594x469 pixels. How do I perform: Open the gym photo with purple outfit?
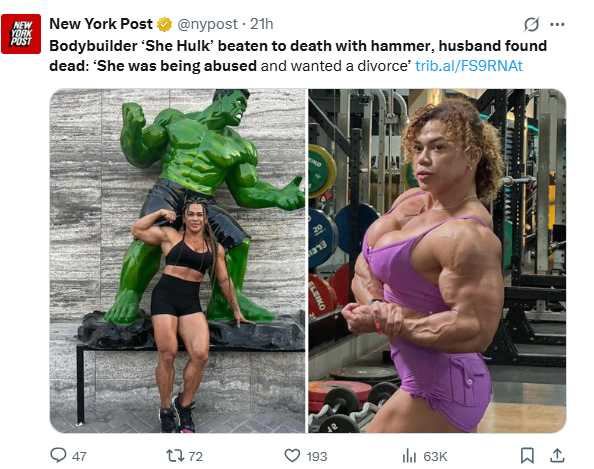coord(437,261)
